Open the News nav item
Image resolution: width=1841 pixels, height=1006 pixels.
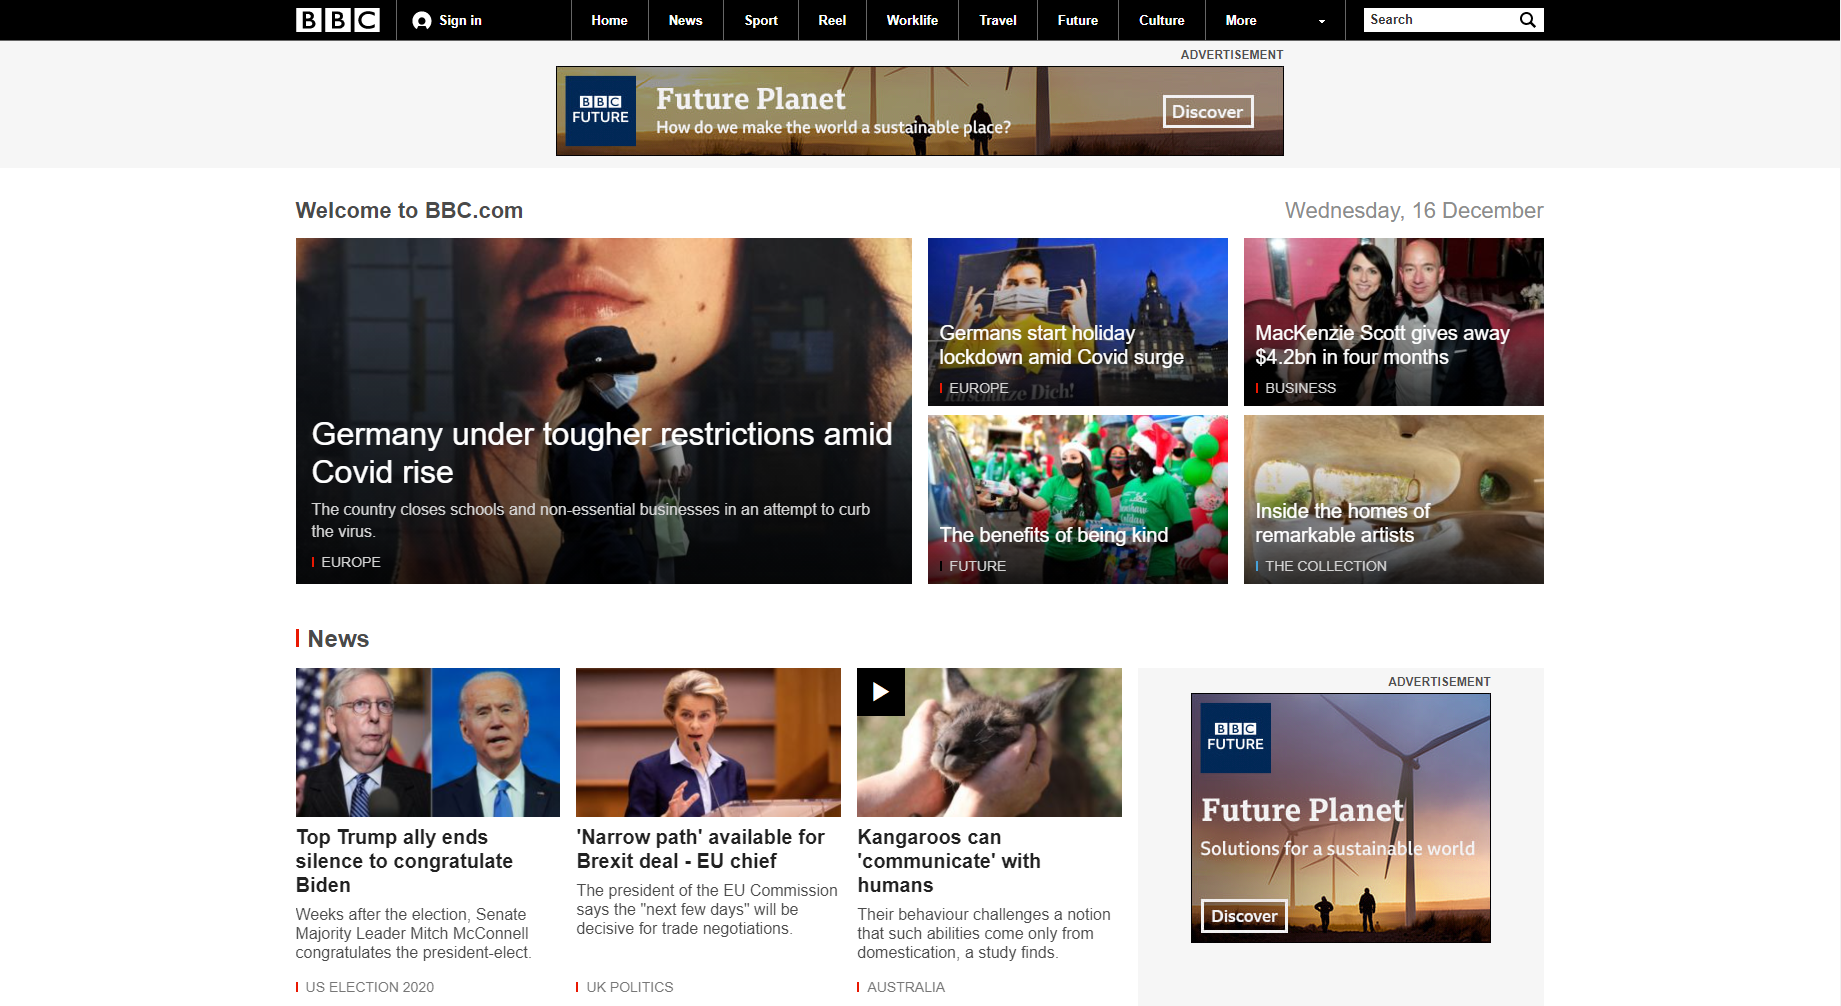click(x=685, y=20)
